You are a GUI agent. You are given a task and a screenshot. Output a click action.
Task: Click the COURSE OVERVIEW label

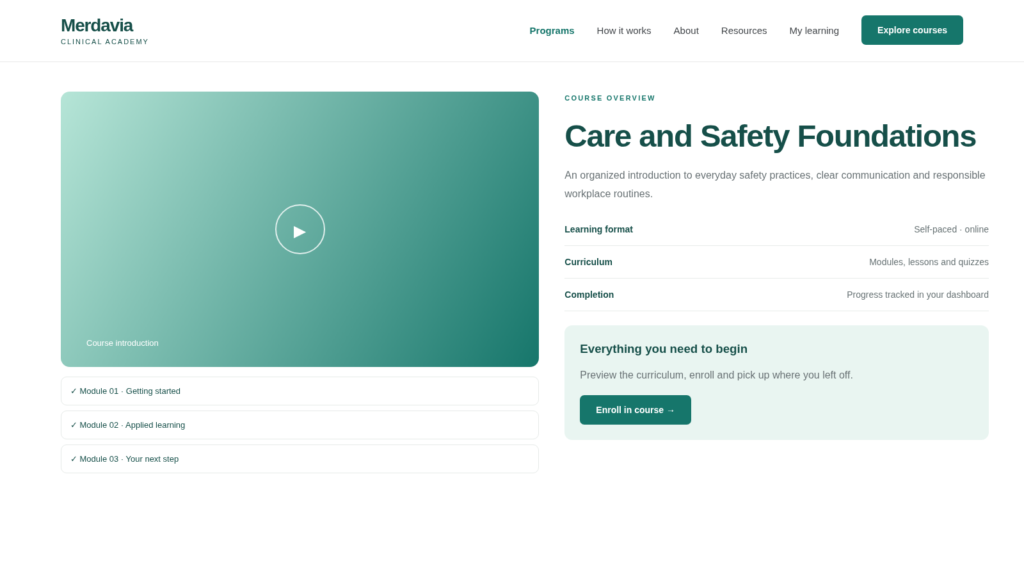(x=610, y=98)
